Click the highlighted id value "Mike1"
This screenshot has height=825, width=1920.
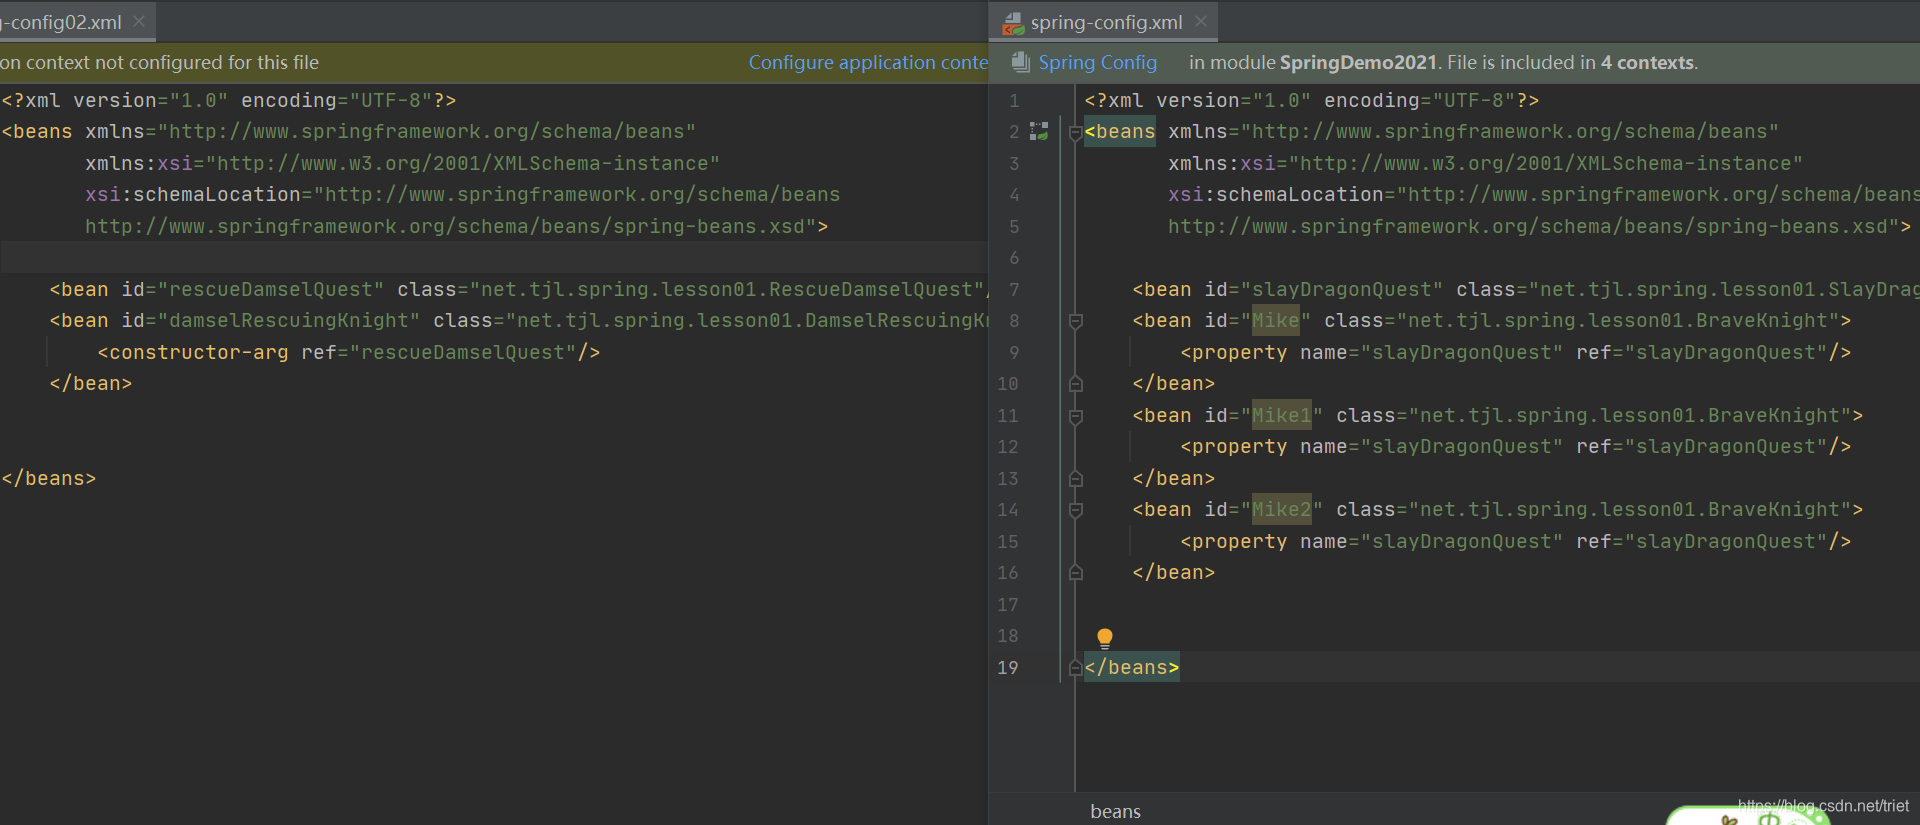[x=1282, y=415]
